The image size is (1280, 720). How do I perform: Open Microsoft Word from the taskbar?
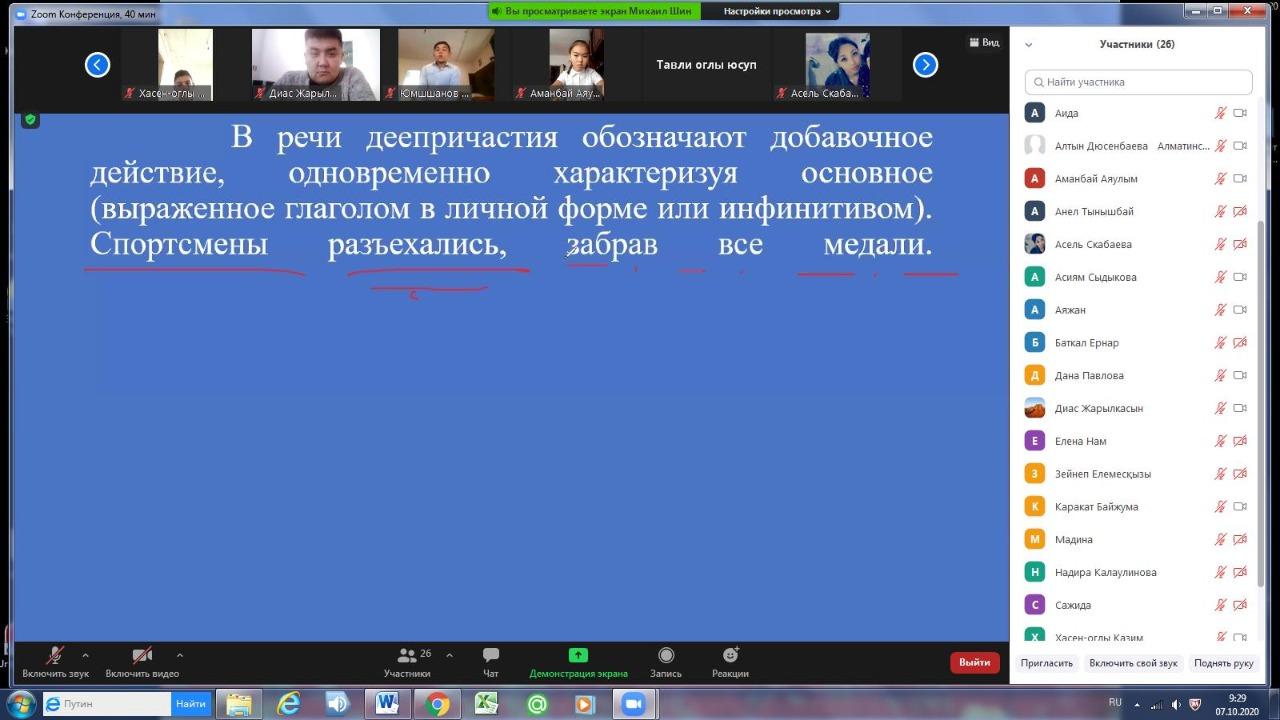coord(387,704)
